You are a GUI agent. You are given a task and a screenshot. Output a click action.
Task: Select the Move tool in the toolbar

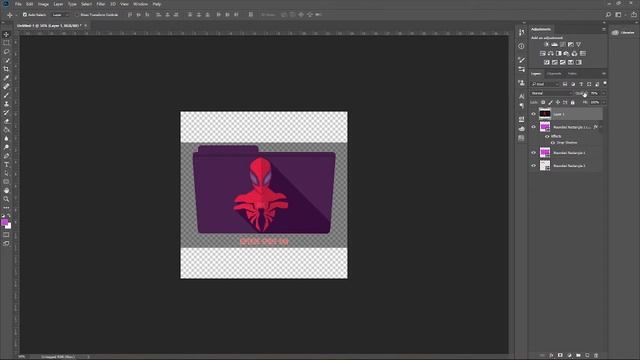[6, 34]
